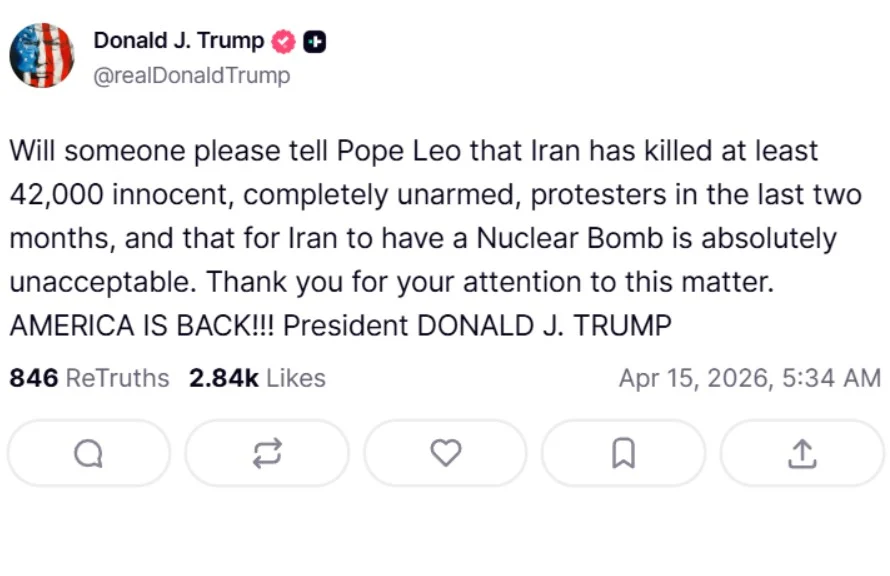The image size is (890, 576).
Task: Click the reply speech bubble icon
Action: click(88, 454)
